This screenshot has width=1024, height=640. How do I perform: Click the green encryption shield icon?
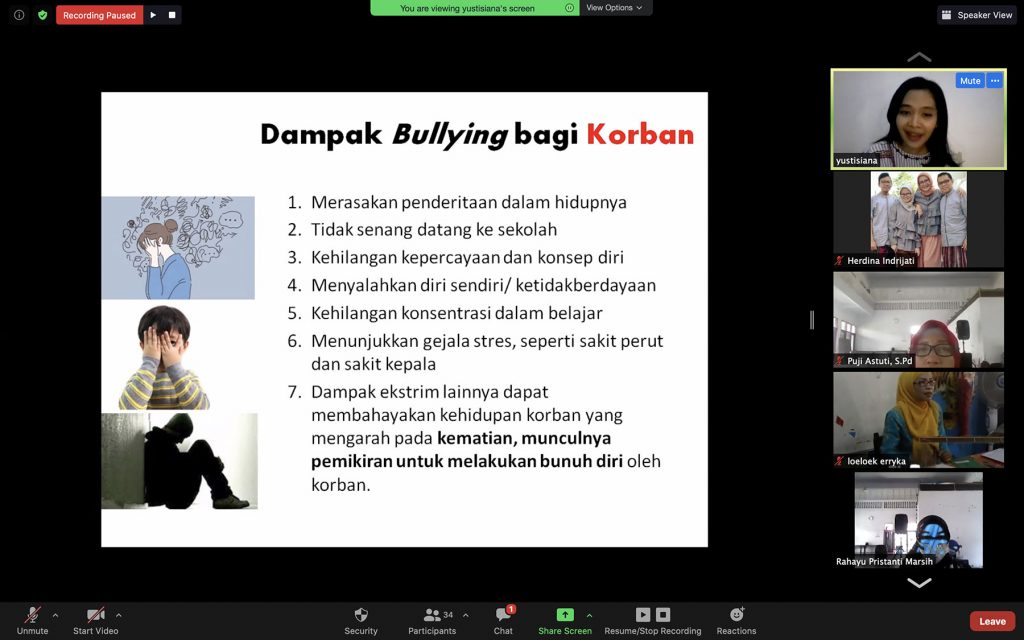click(42, 15)
